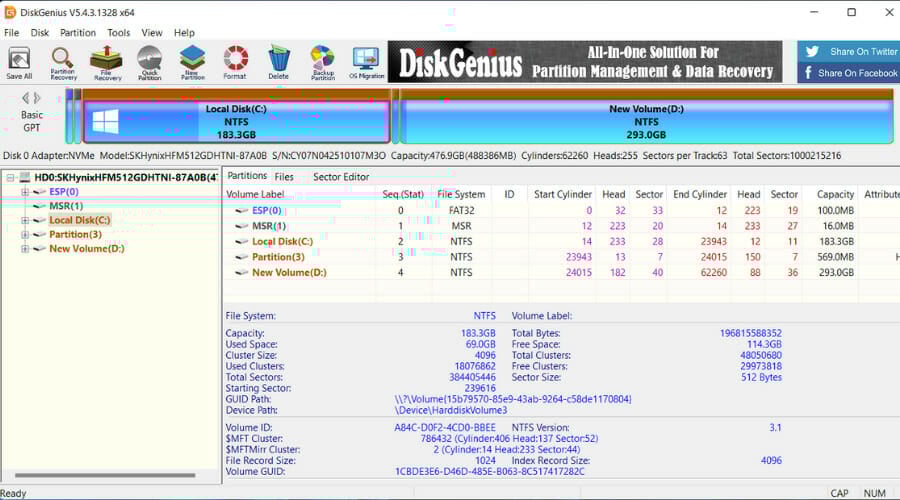Screen dimensions: 900x500
Task: Select the ESP(0) row in partition table
Action: click(x=561, y=211)
